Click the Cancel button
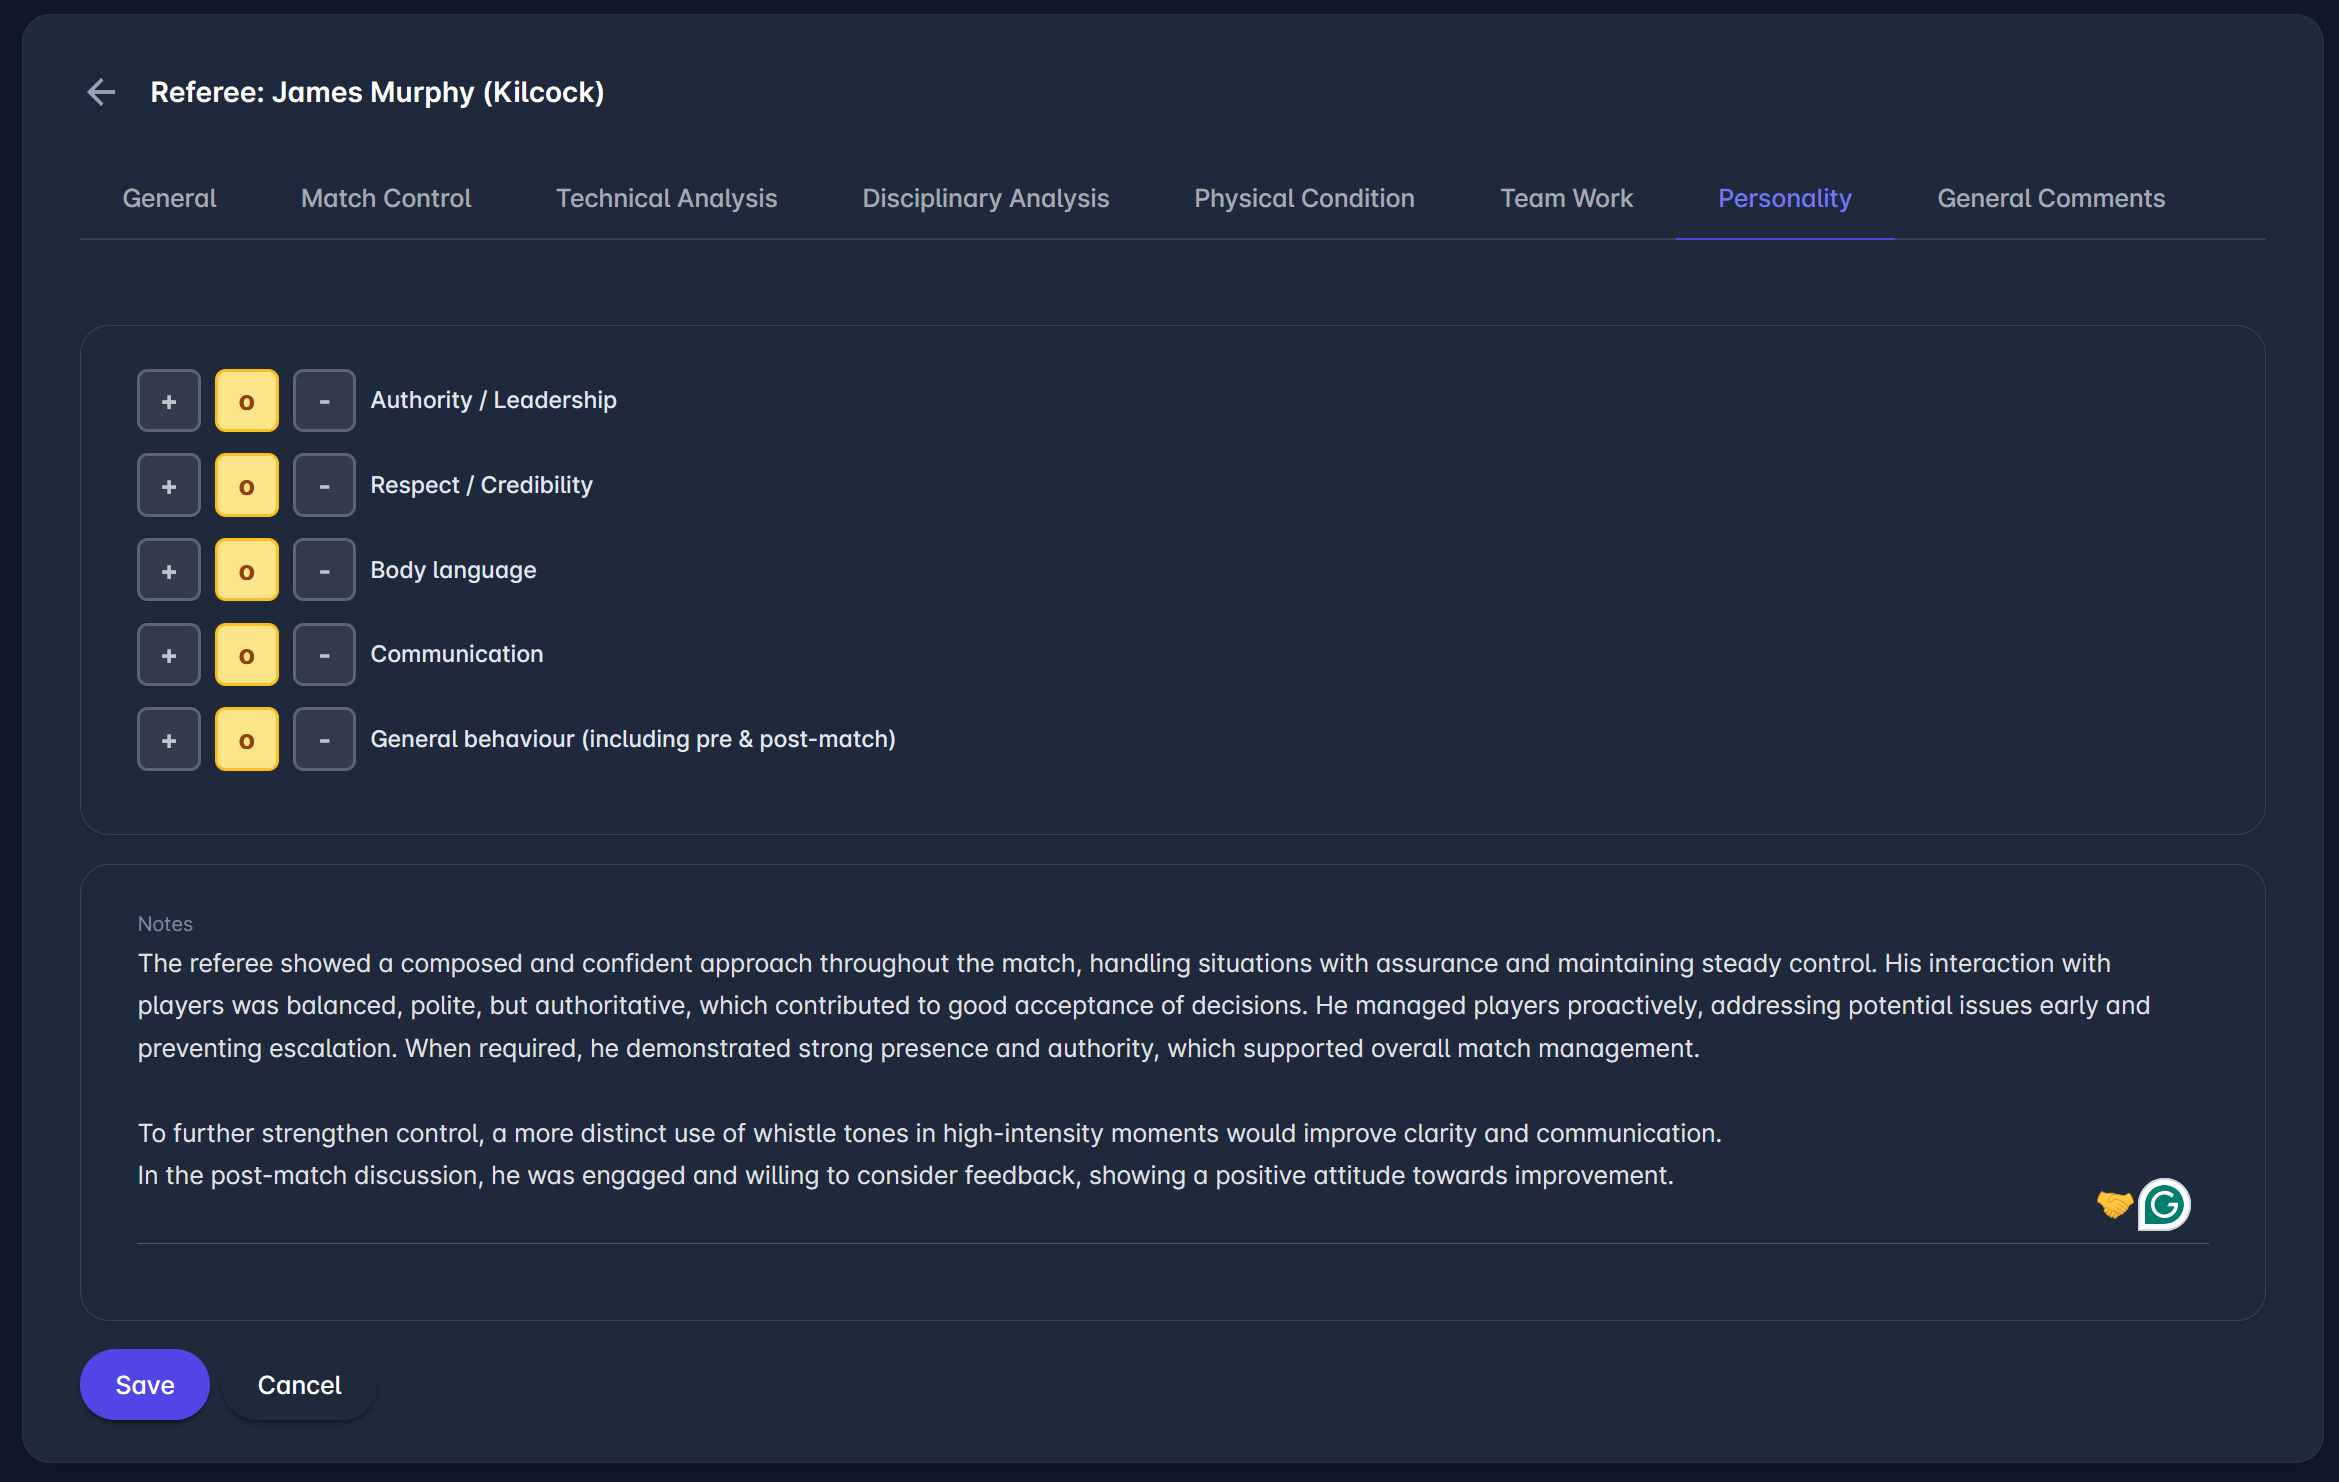This screenshot has width=2339, height=1482. point(299,1385)
